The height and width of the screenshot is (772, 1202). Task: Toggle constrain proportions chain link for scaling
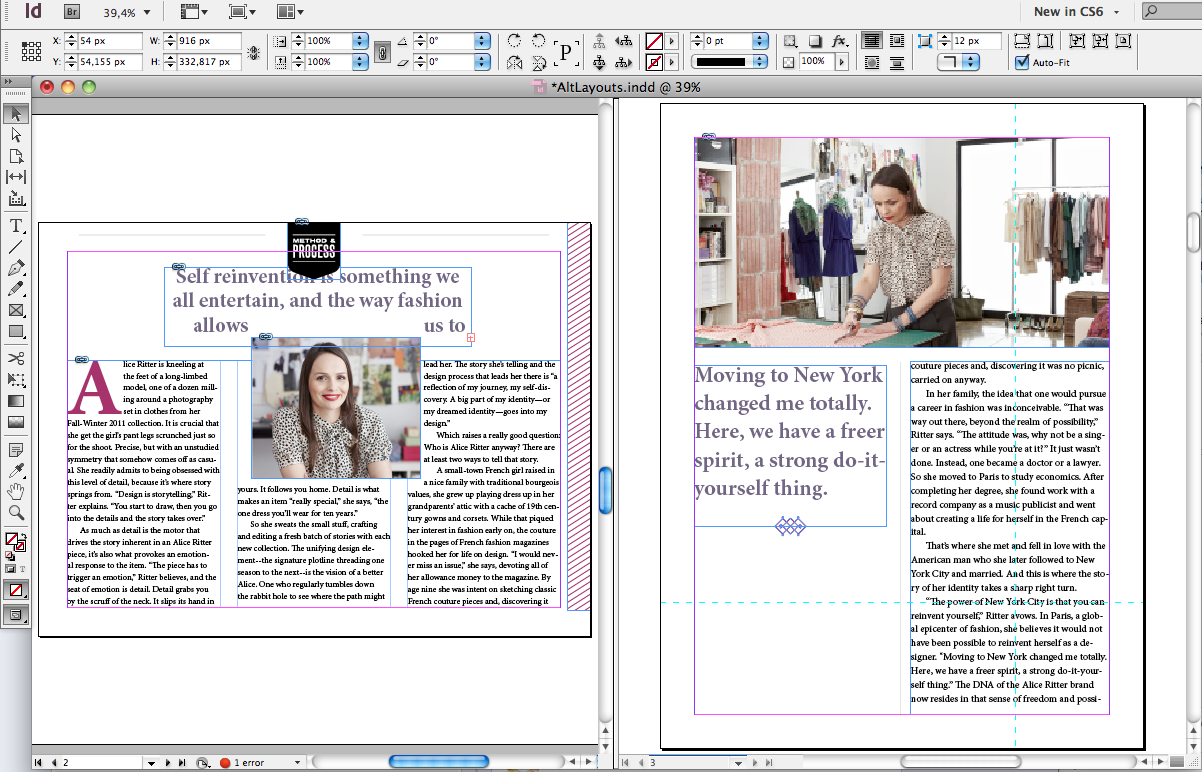[380, 51]
